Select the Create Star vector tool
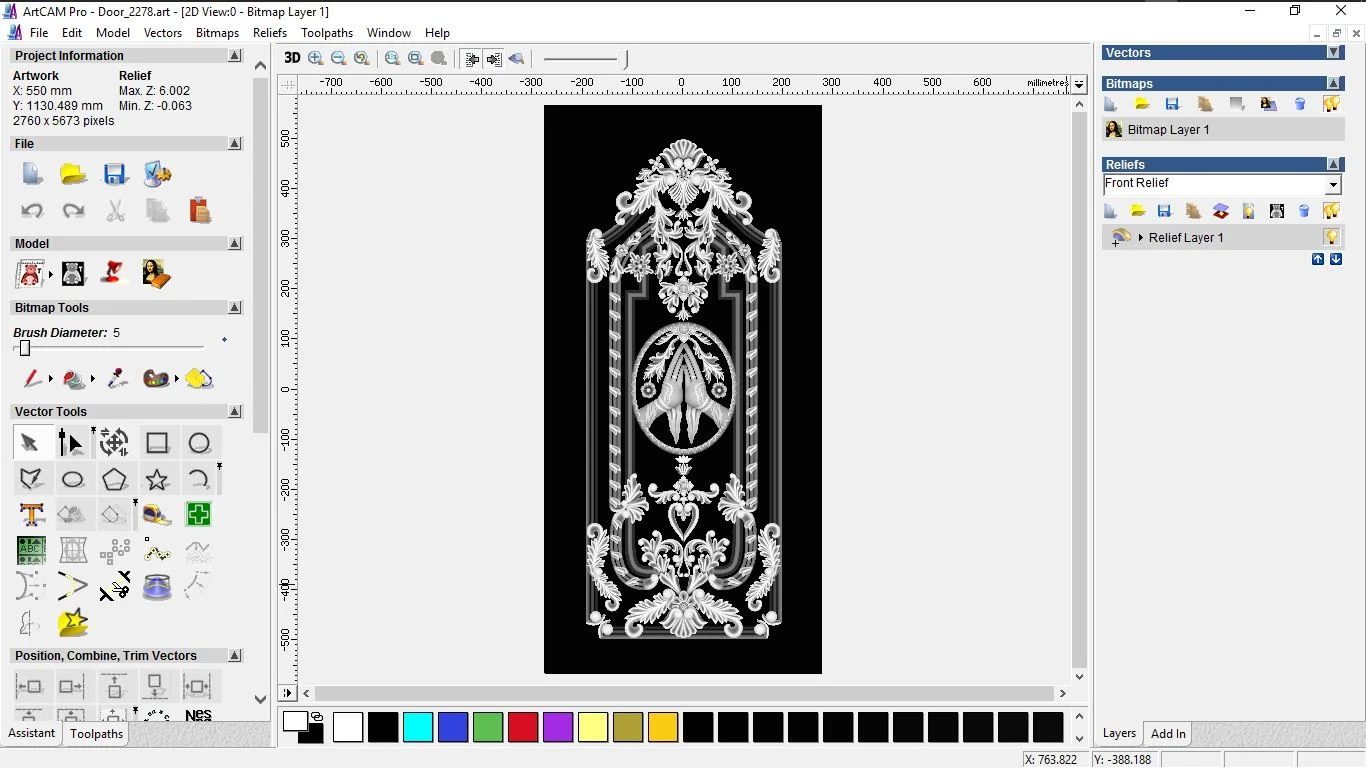Screen dimensions: 1366x768 pyautogui.click(x=157, y=480)
